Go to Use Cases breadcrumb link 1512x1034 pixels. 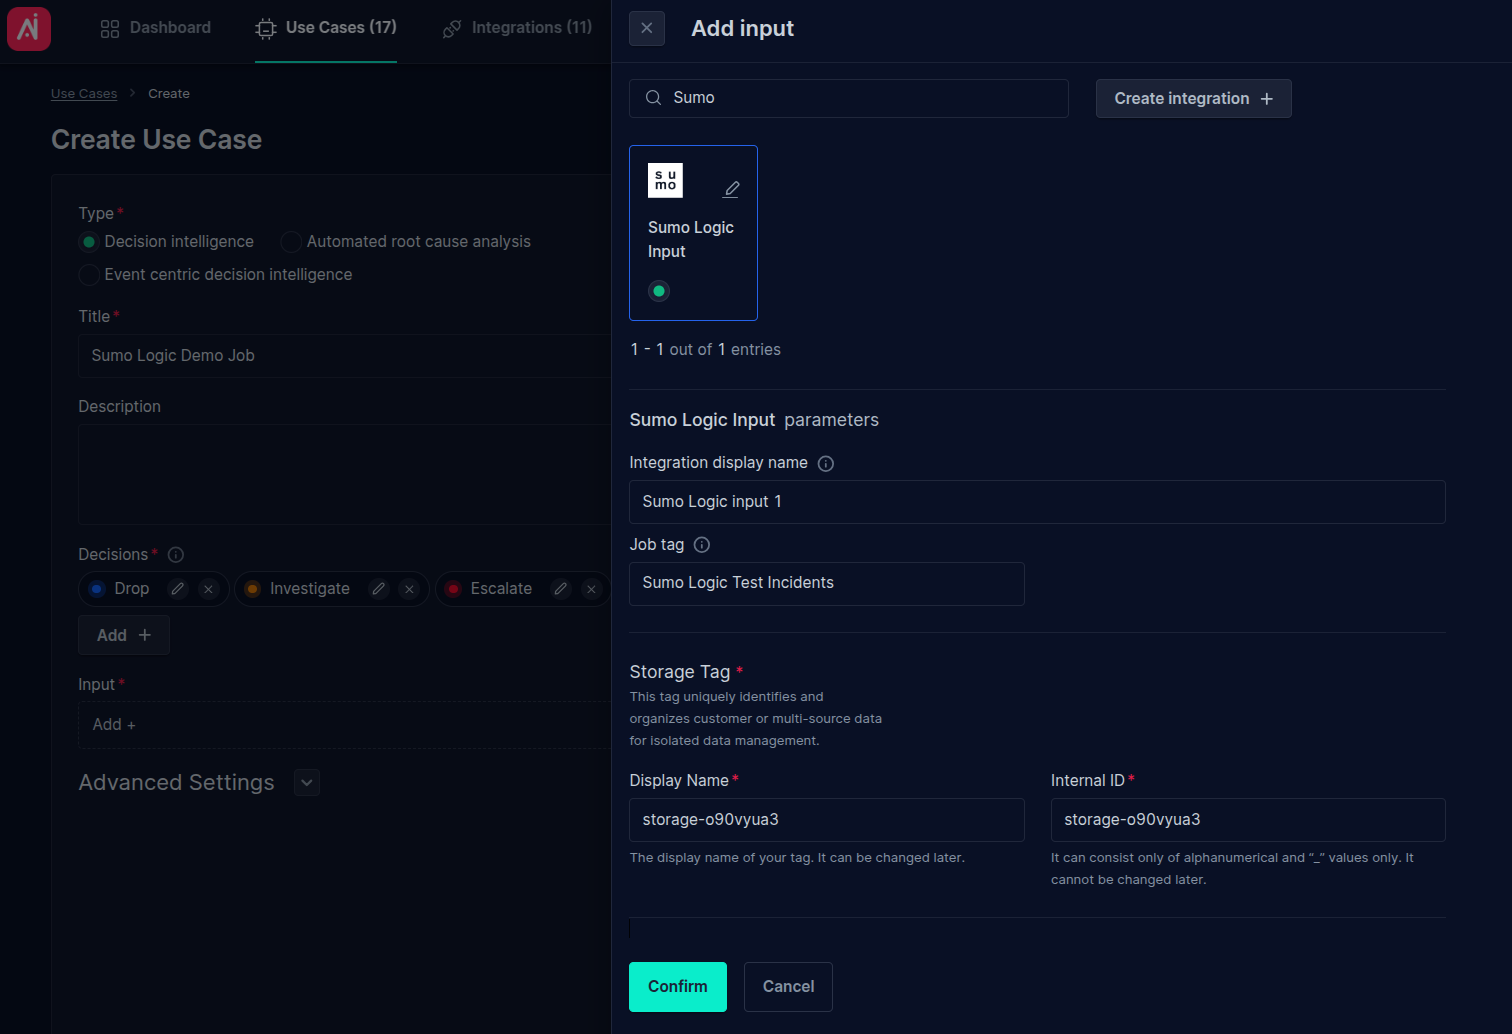point(84,93)
